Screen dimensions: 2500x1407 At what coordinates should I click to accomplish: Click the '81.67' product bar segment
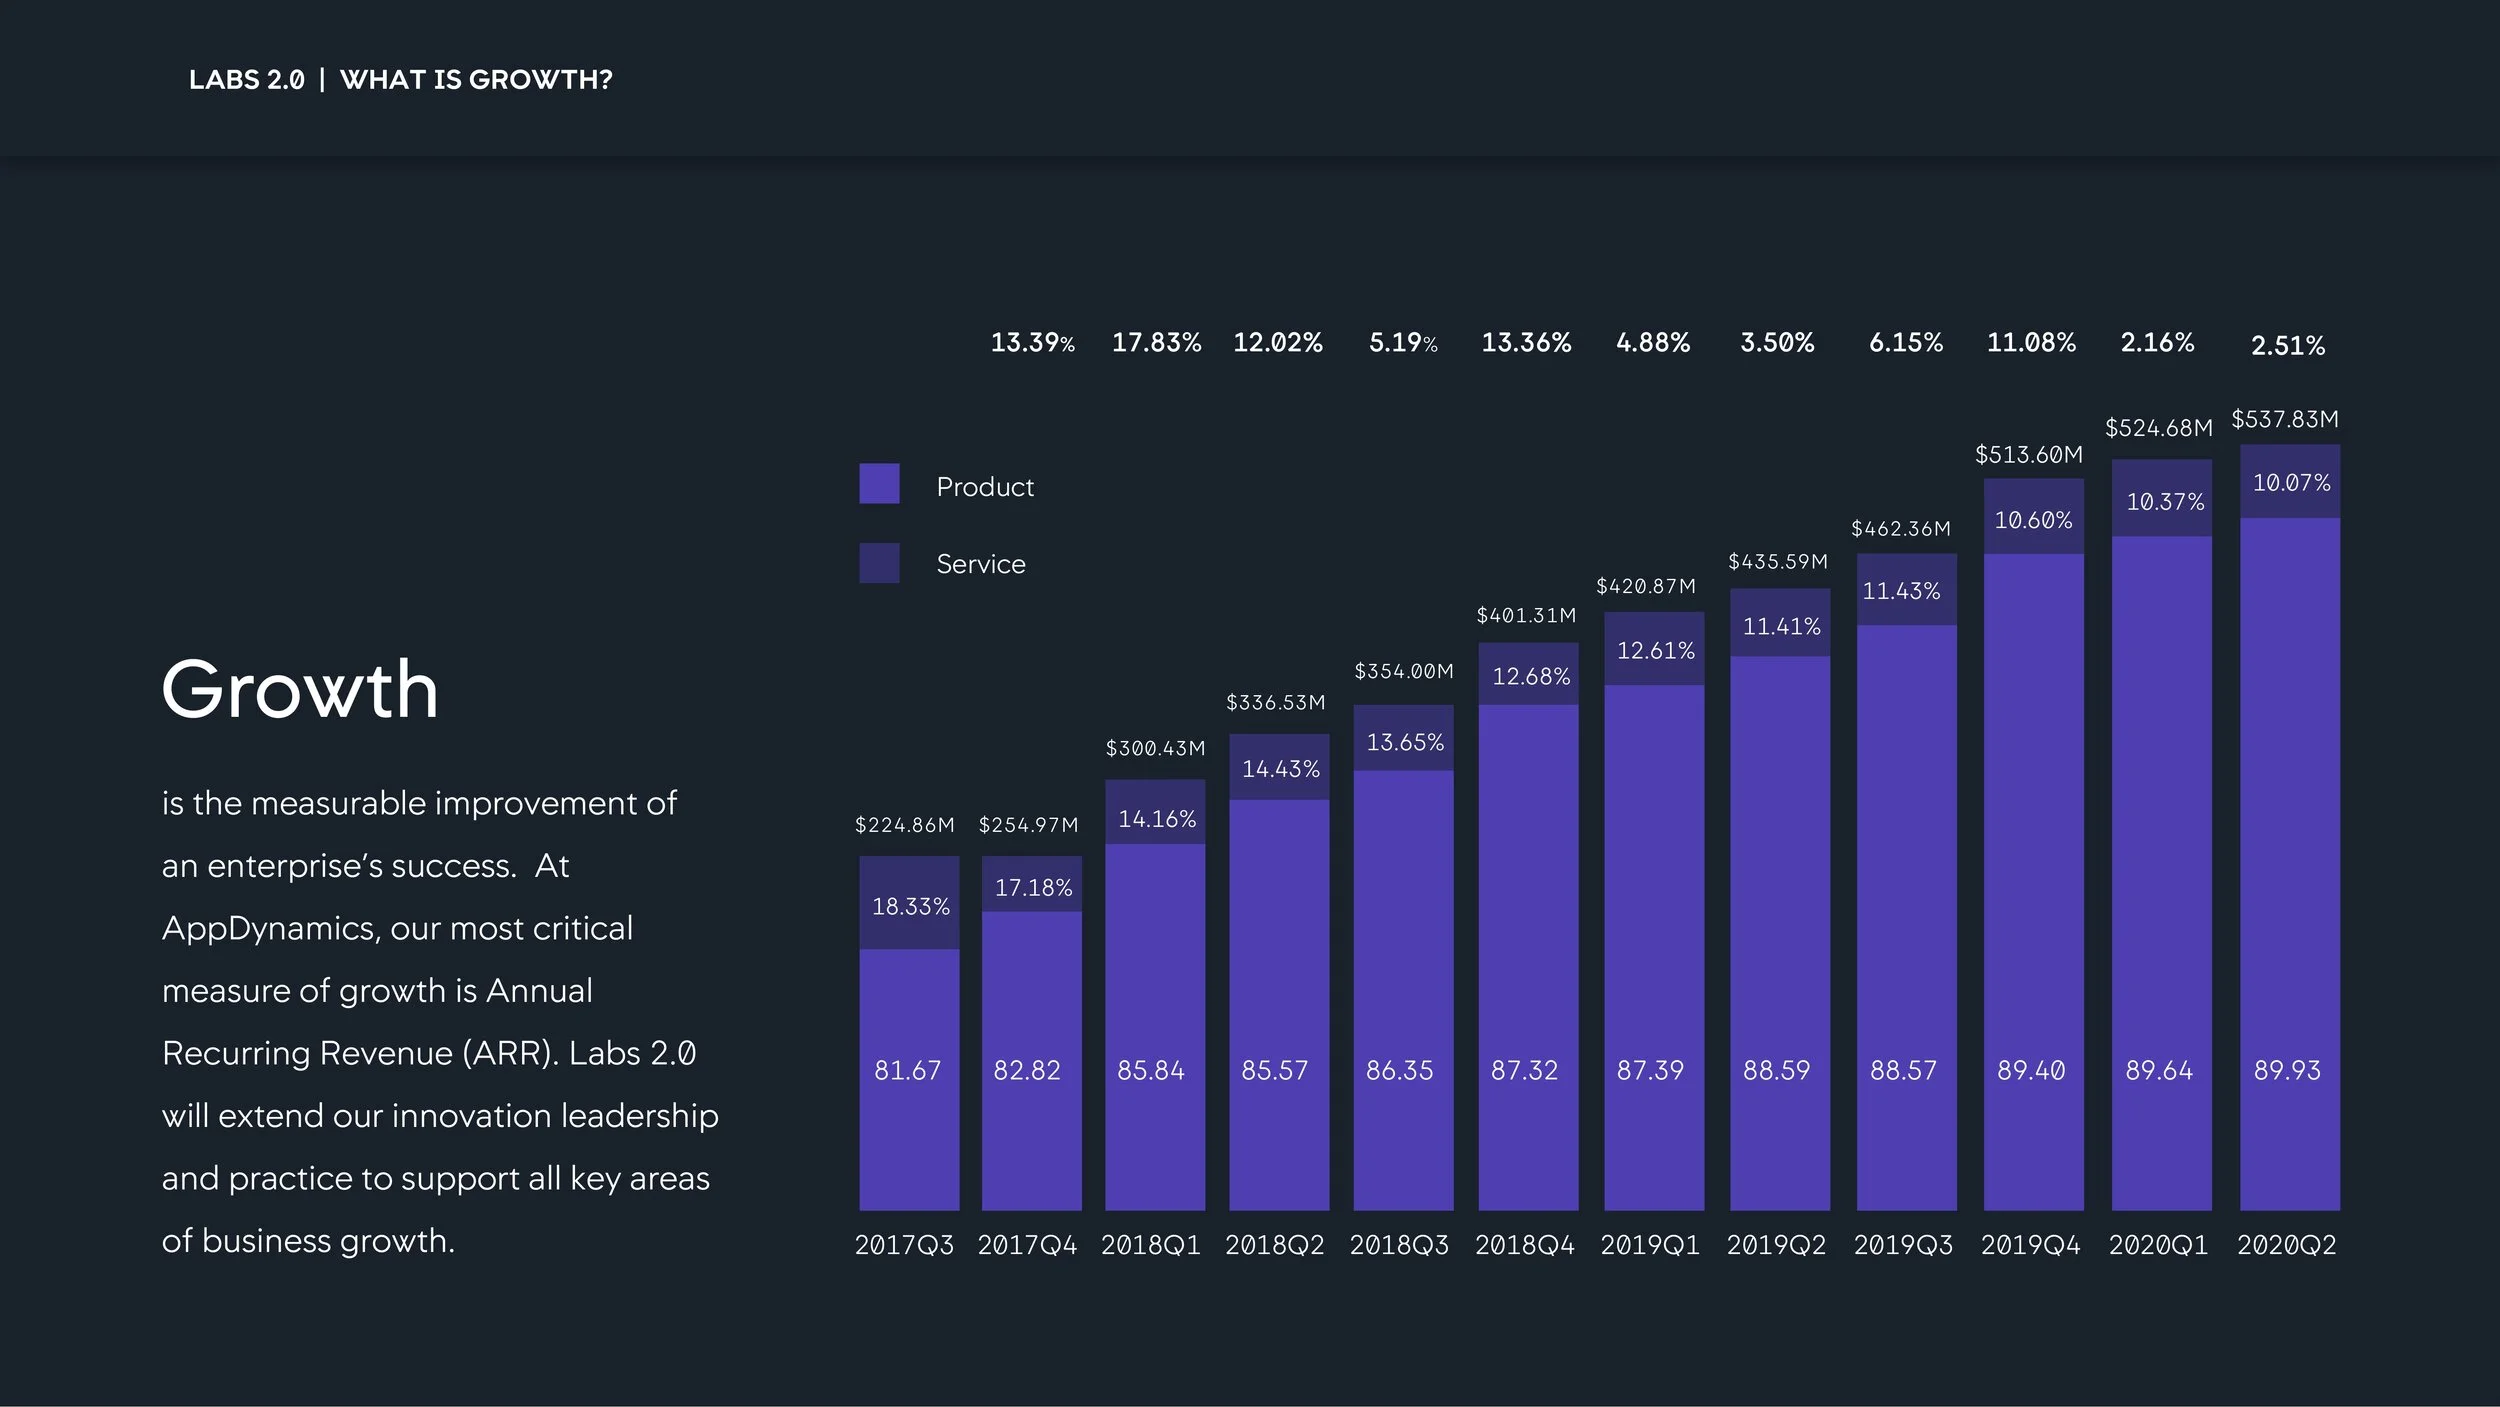click(909, 1080)
